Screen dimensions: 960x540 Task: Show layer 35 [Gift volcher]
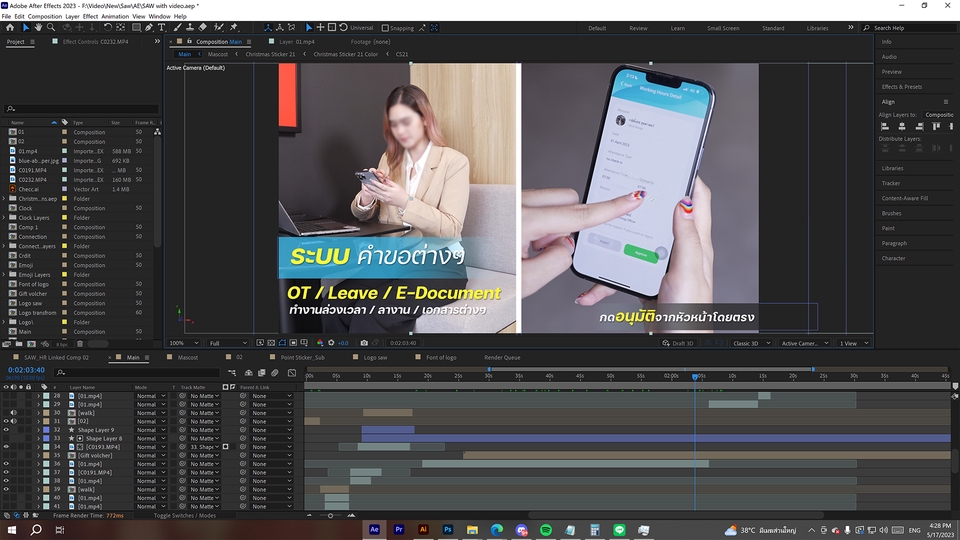6,456
